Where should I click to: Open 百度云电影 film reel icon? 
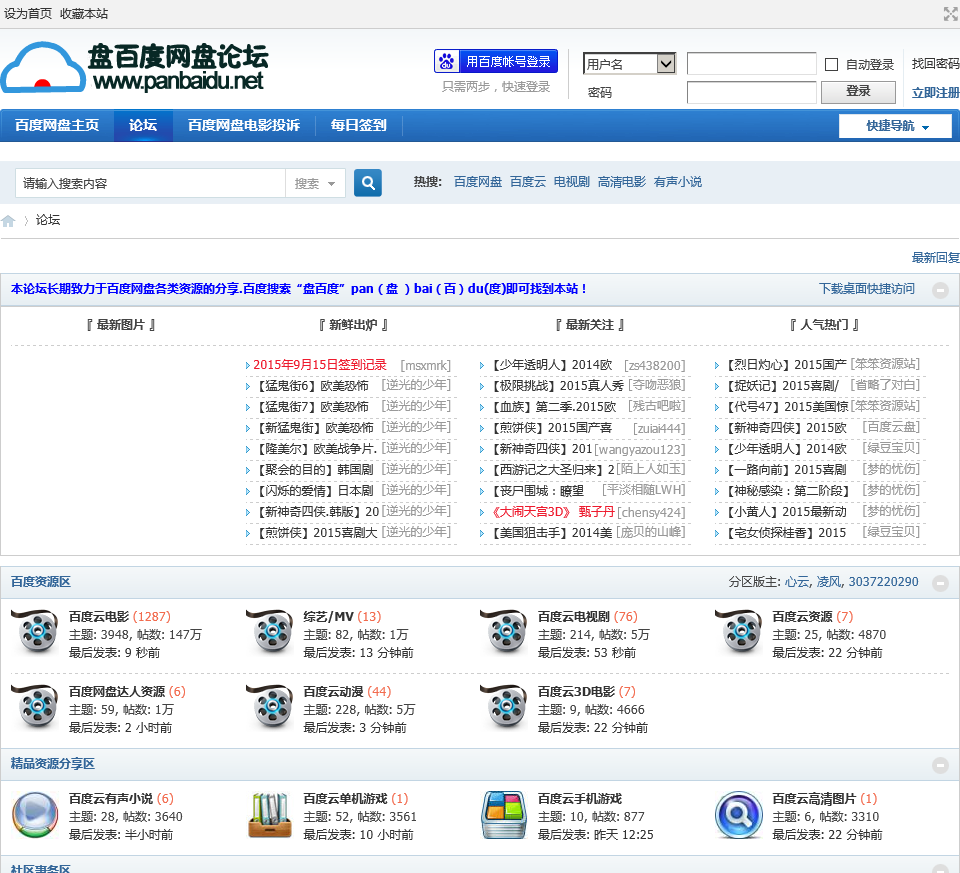pyautogui.click(x=35, y=633)
